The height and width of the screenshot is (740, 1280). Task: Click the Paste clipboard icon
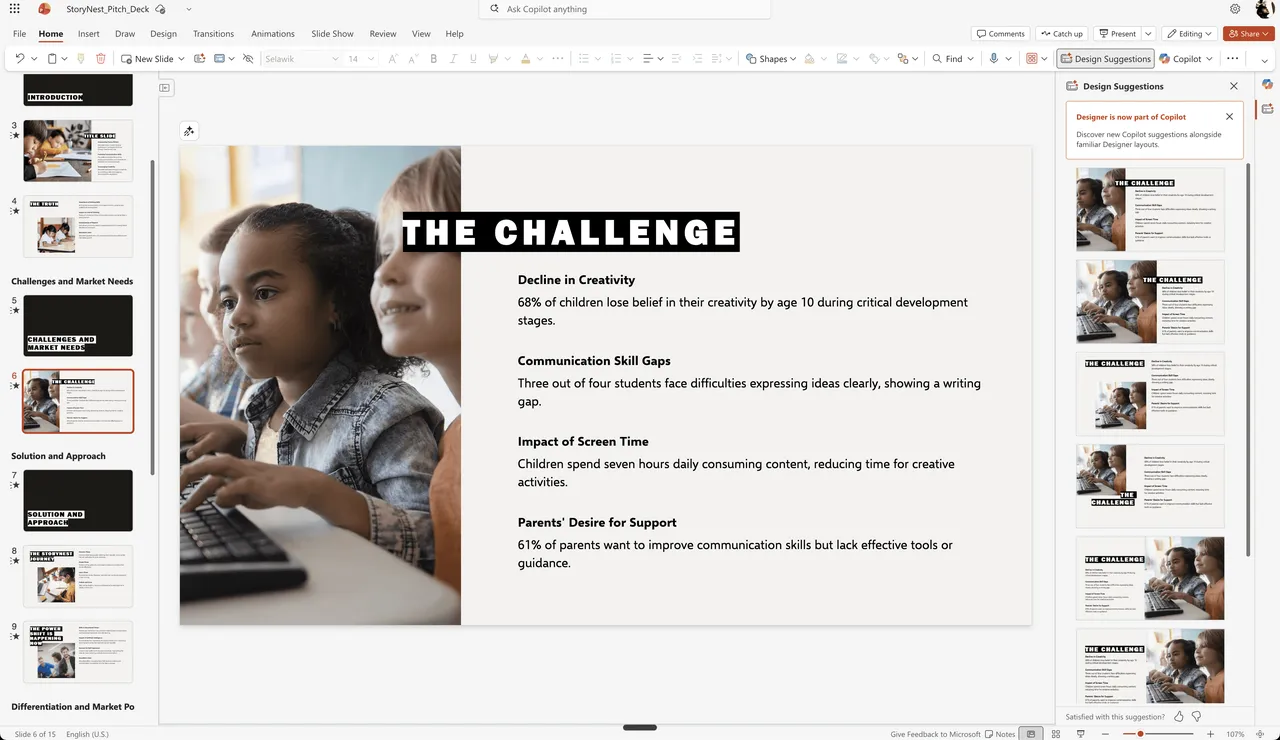(x=52, y=59)
